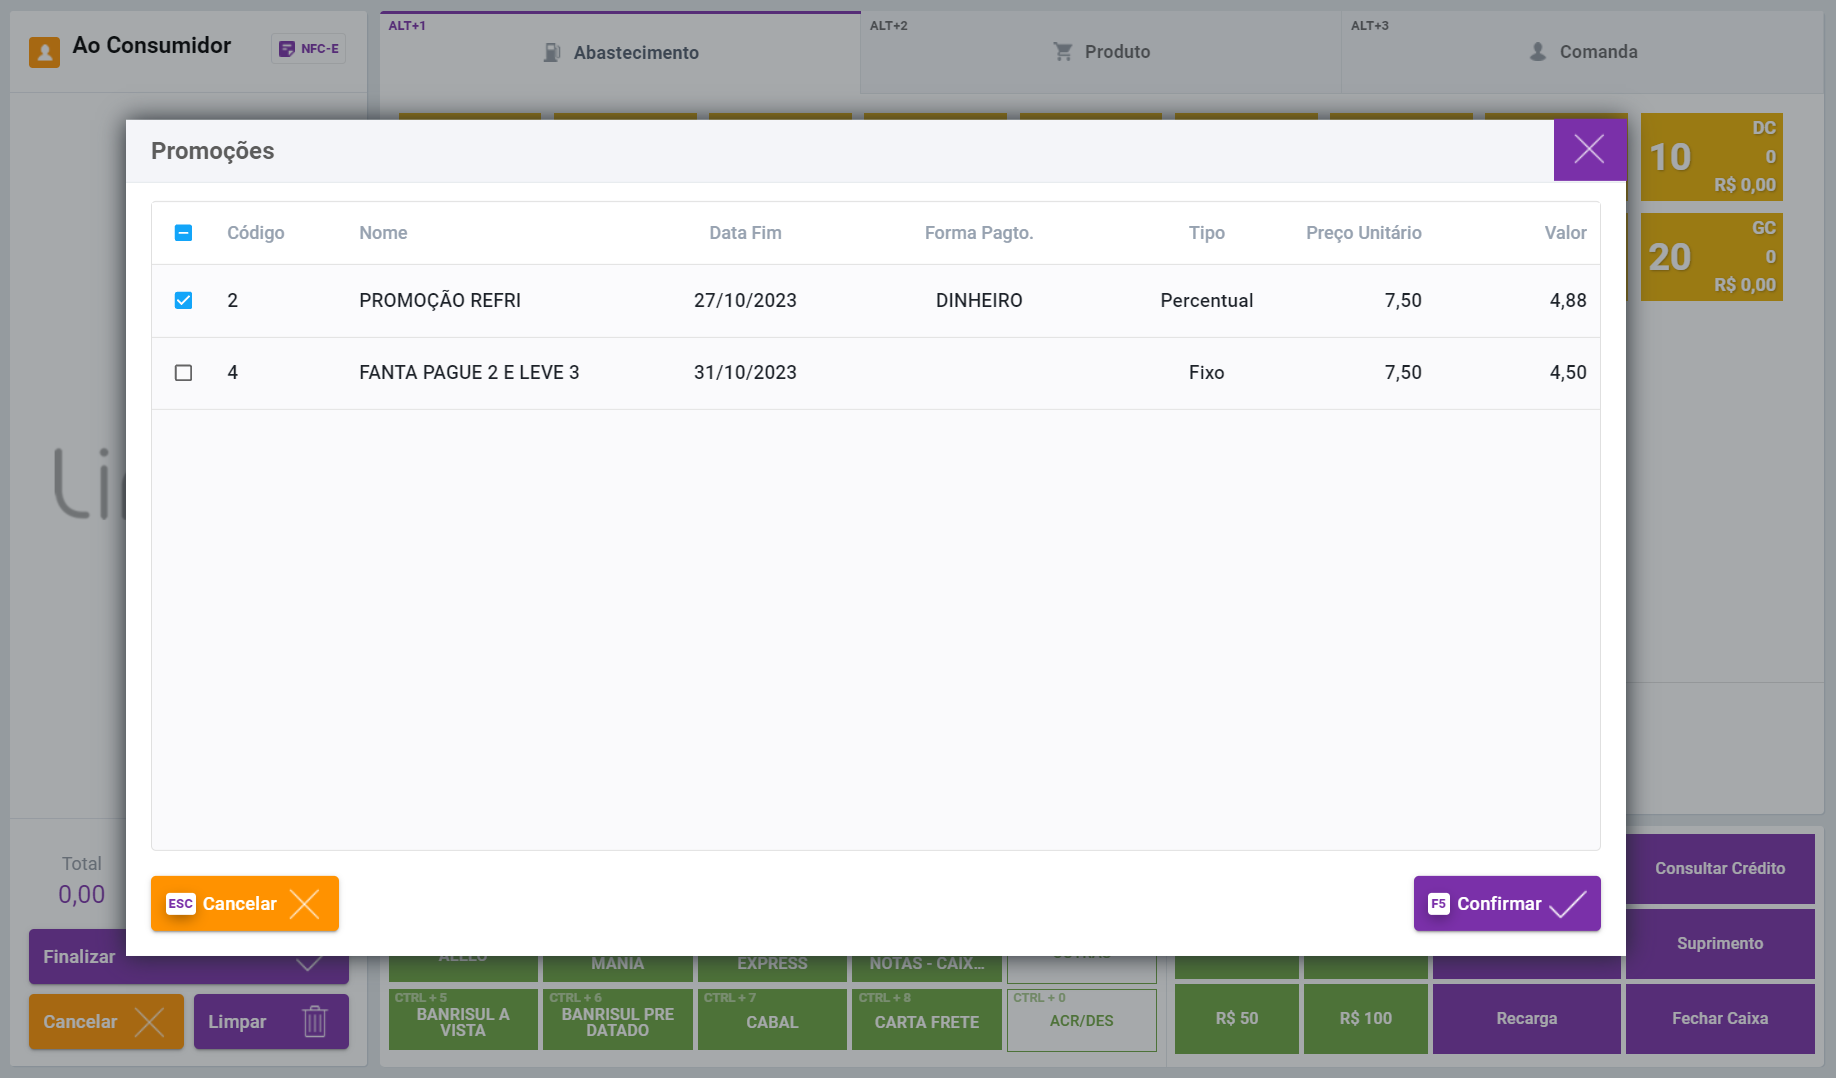This screenshot has height=1078, width=1836.
Task: Click the orange Cancelar sale button
Action: [x=106, y=1022]
